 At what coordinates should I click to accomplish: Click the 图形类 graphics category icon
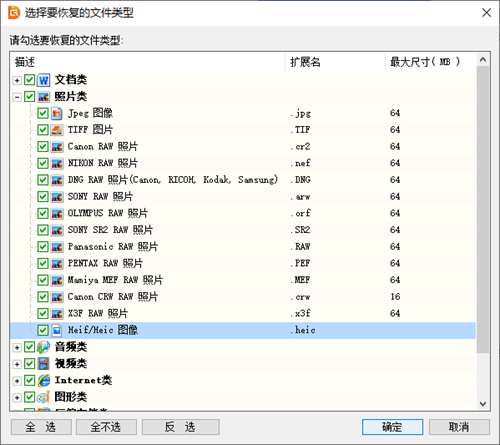43,397
